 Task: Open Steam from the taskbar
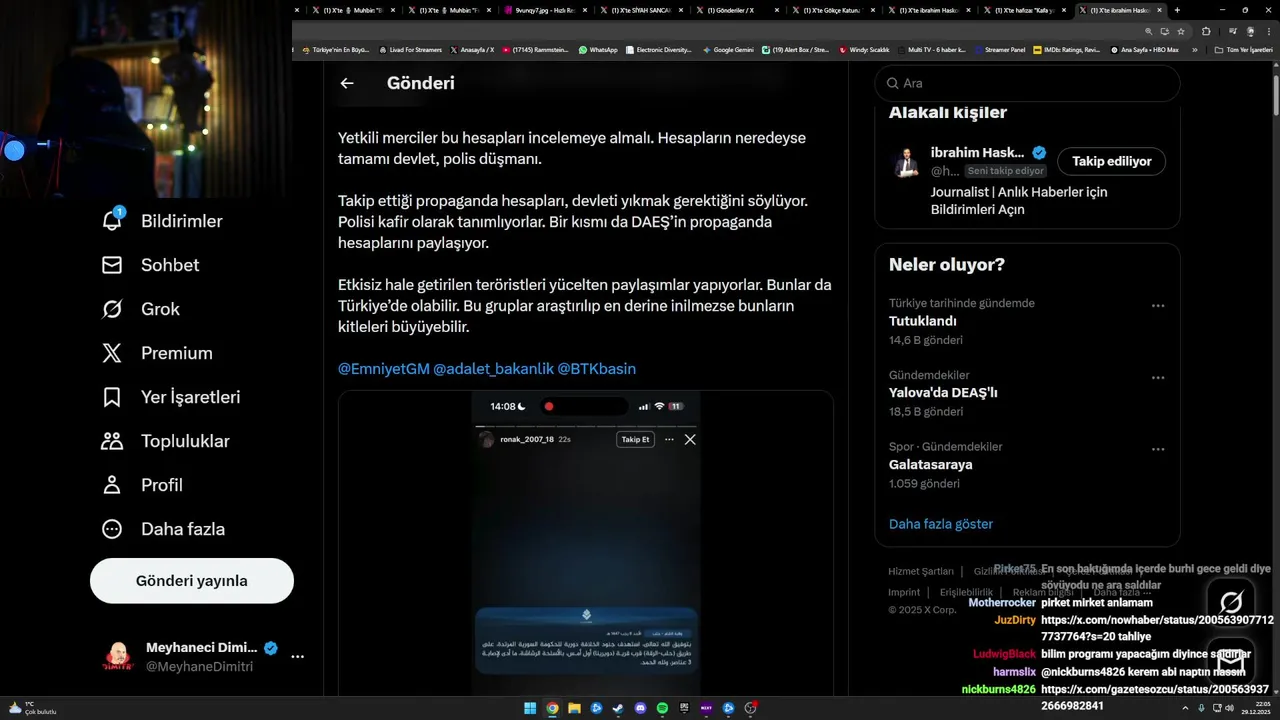pyautogui.click(x=618, y=708)
